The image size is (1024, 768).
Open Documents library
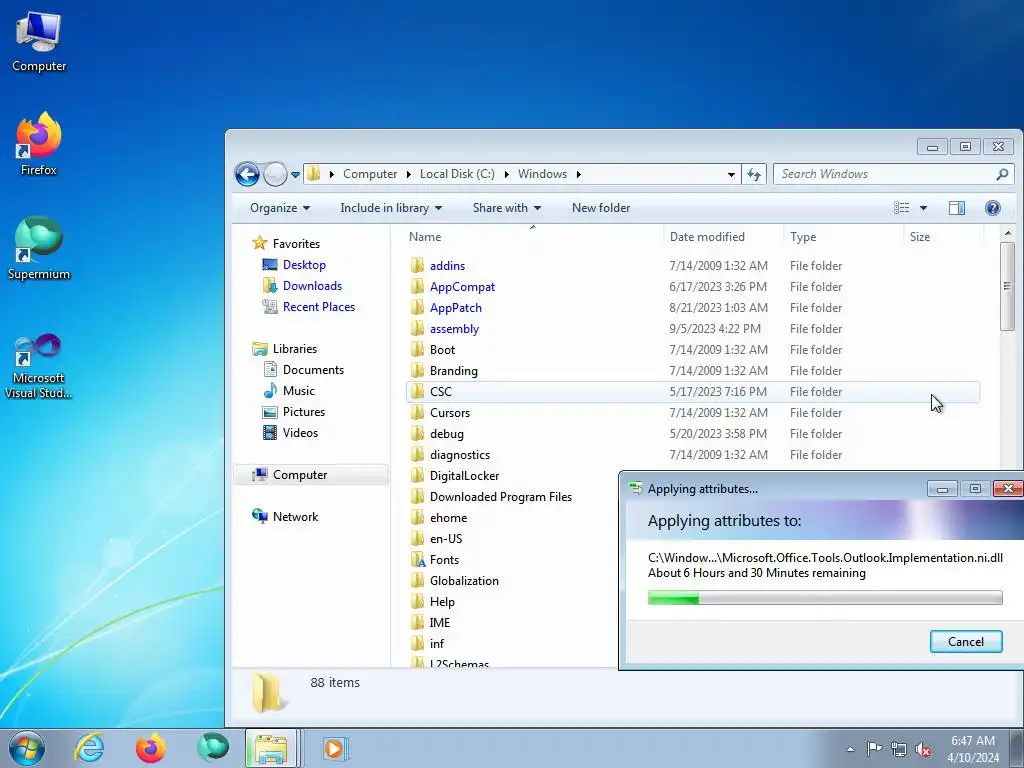(313, 370)
